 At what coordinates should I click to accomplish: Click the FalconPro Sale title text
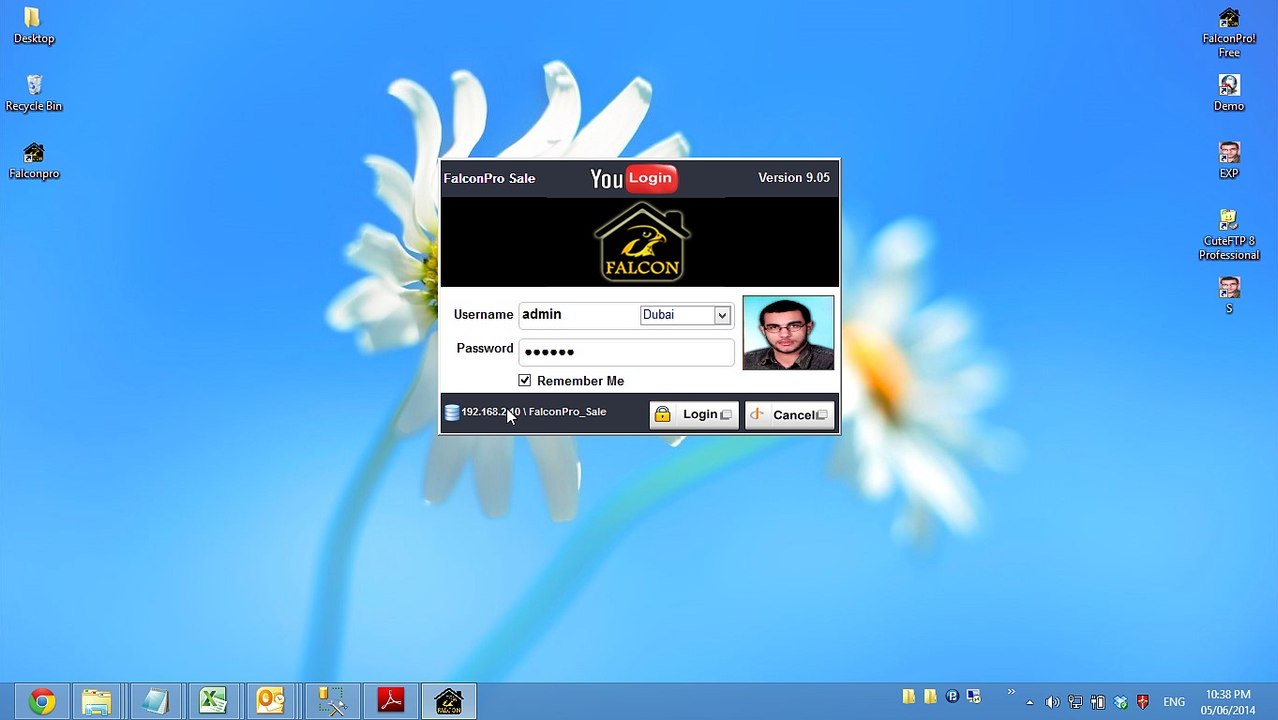click(489, 178)
